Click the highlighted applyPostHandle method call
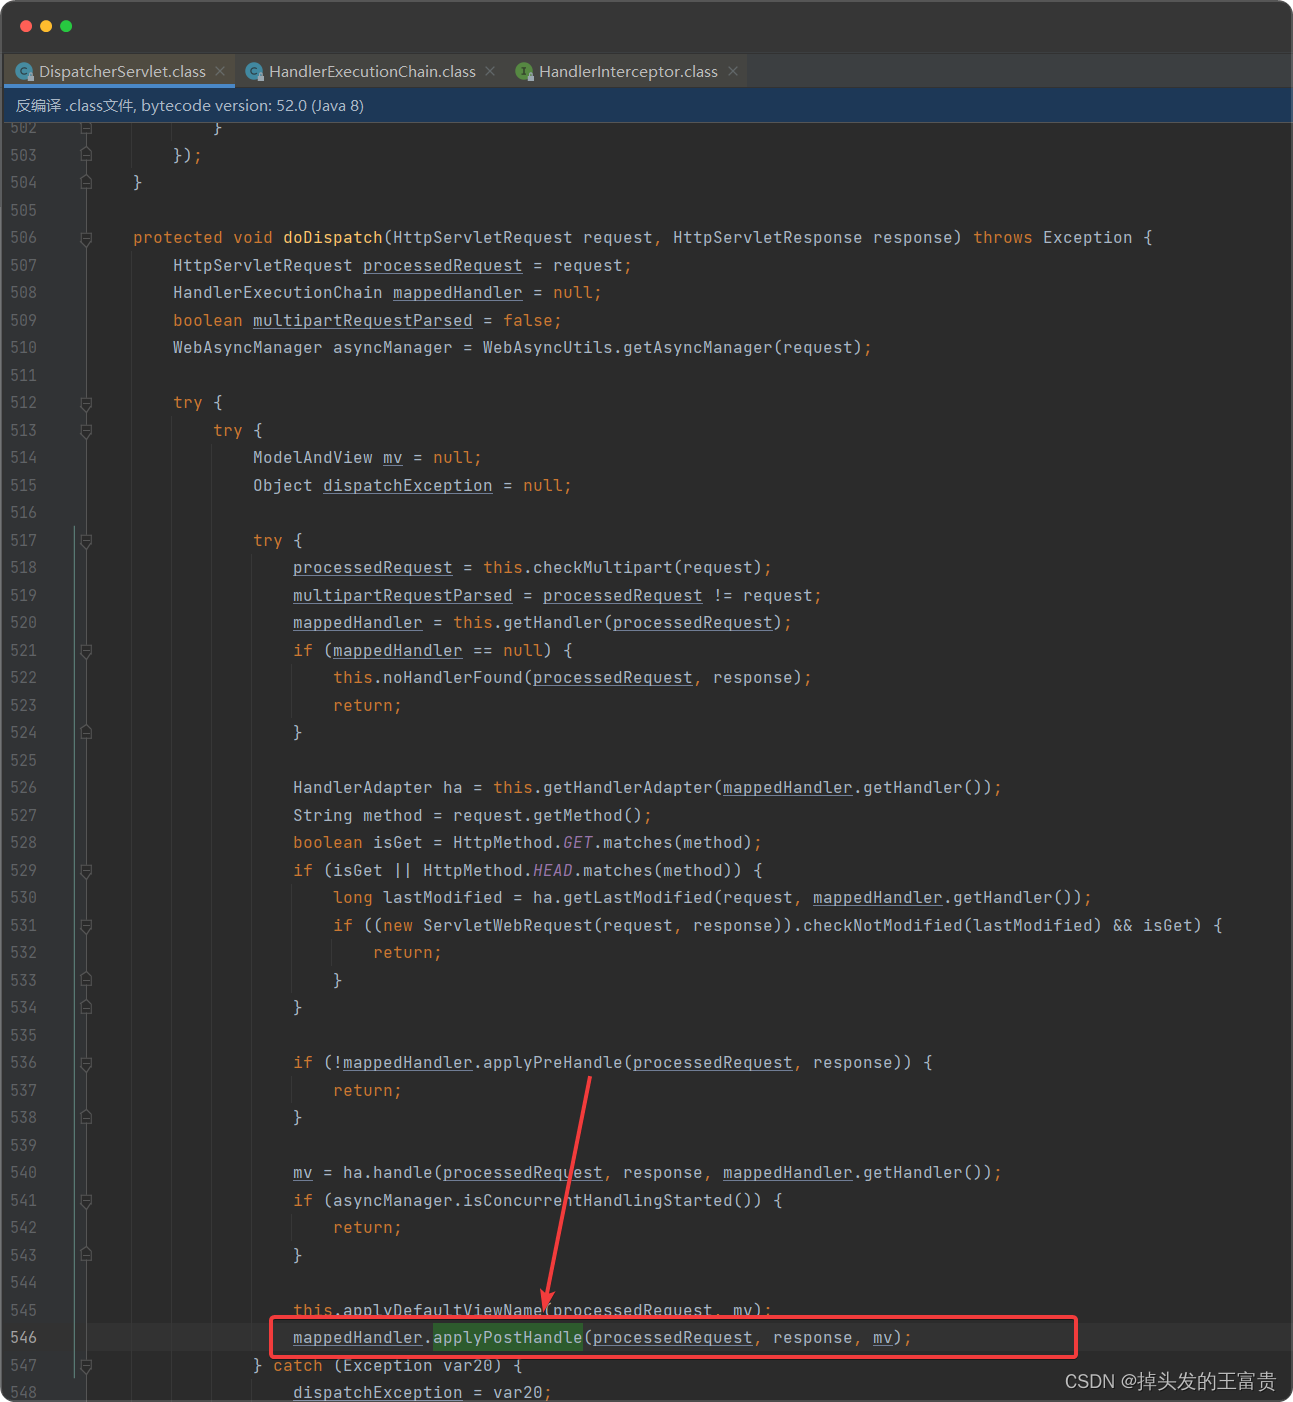Screen dimensions: 1293x1402 click(x=508, y=1338)
